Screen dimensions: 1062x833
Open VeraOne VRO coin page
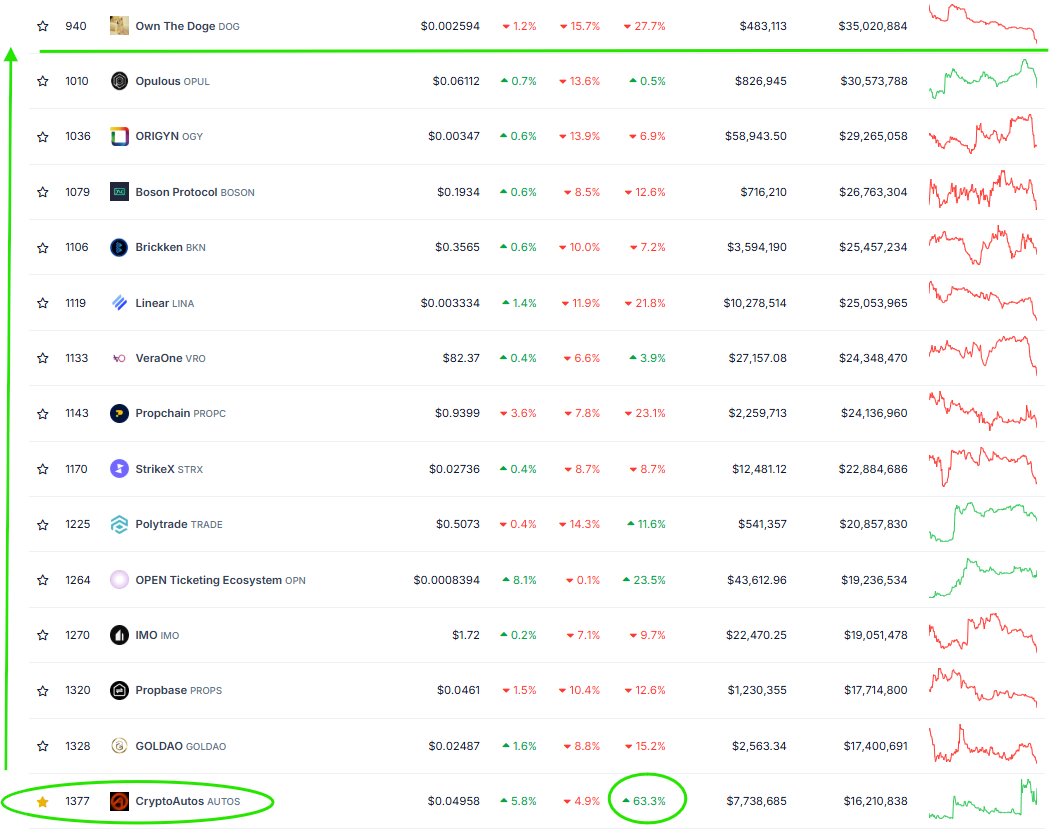pos(171,358)
